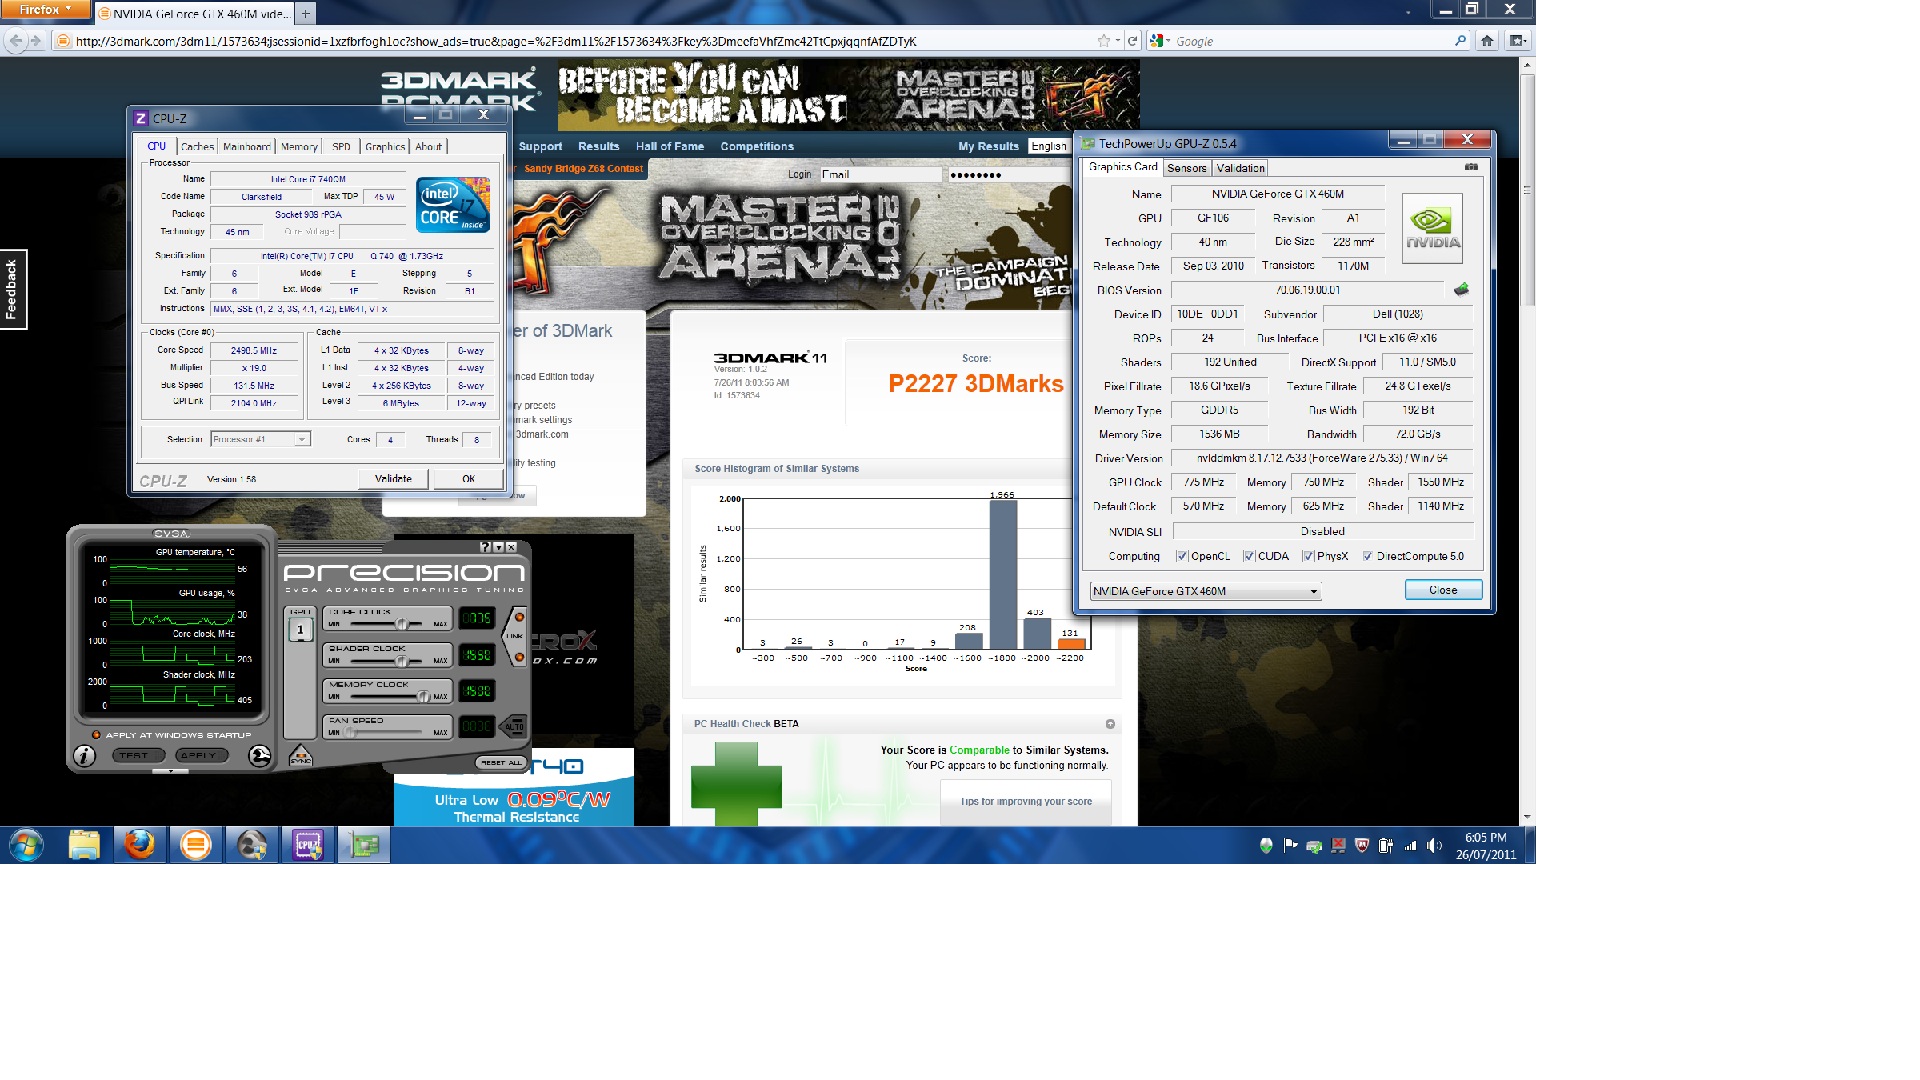Go back with Firefox back arrow
The image size is (1920, 1080).
(x=15, y=41)
